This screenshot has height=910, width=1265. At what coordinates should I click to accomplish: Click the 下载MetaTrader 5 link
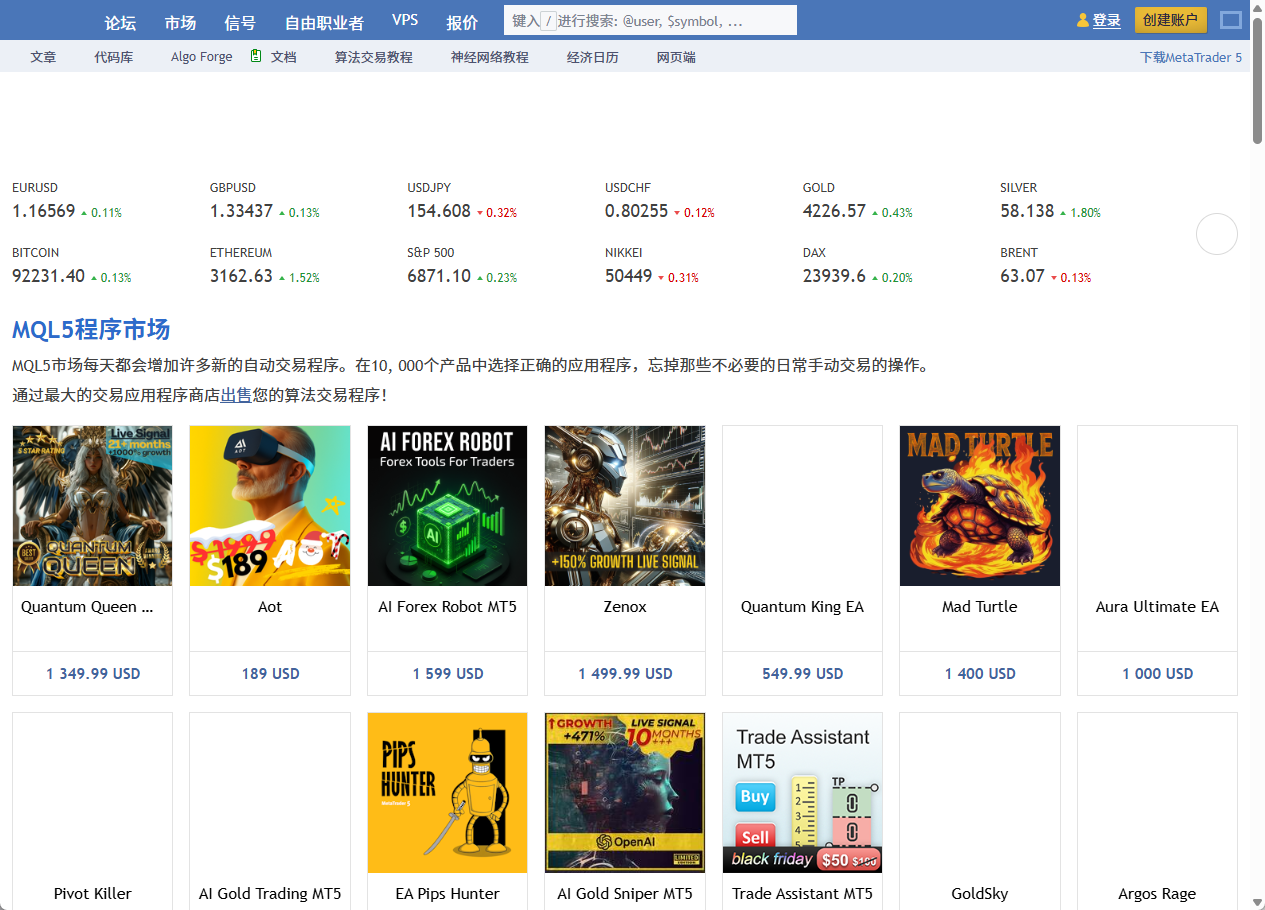pyautogui.click(x=1189, y=57)
